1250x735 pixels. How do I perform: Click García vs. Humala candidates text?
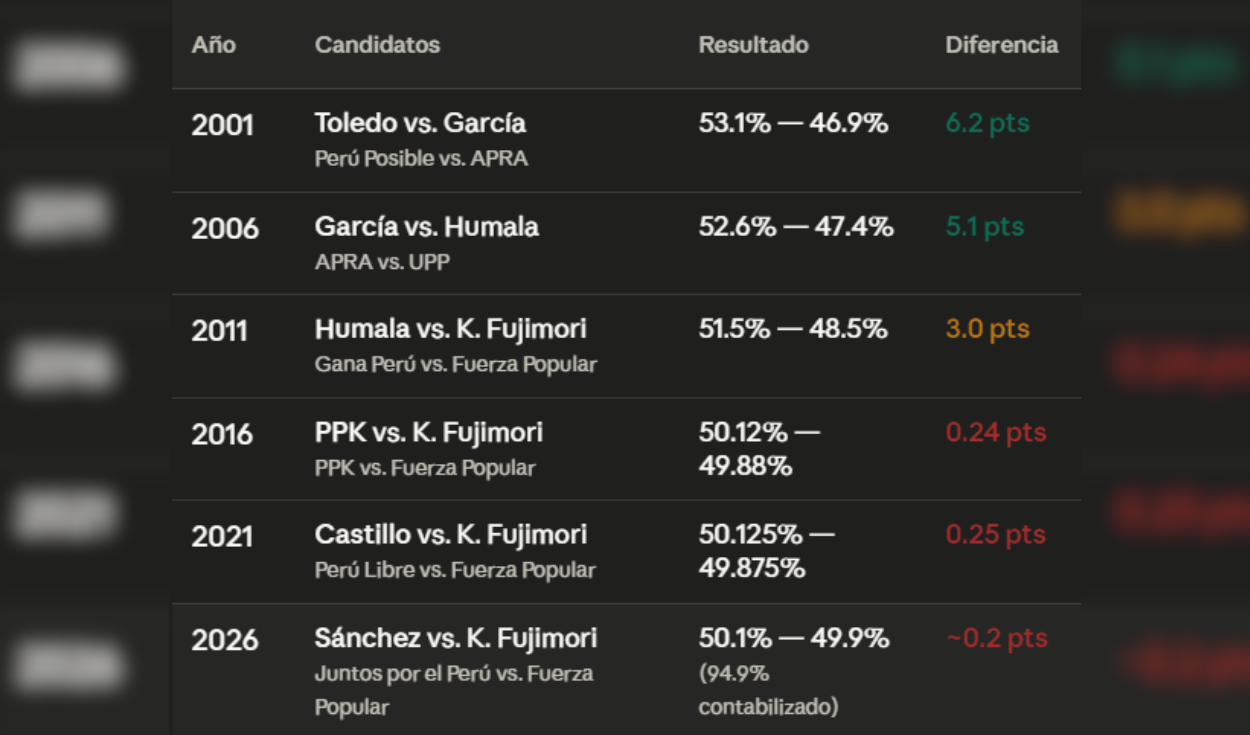[427, 227]
